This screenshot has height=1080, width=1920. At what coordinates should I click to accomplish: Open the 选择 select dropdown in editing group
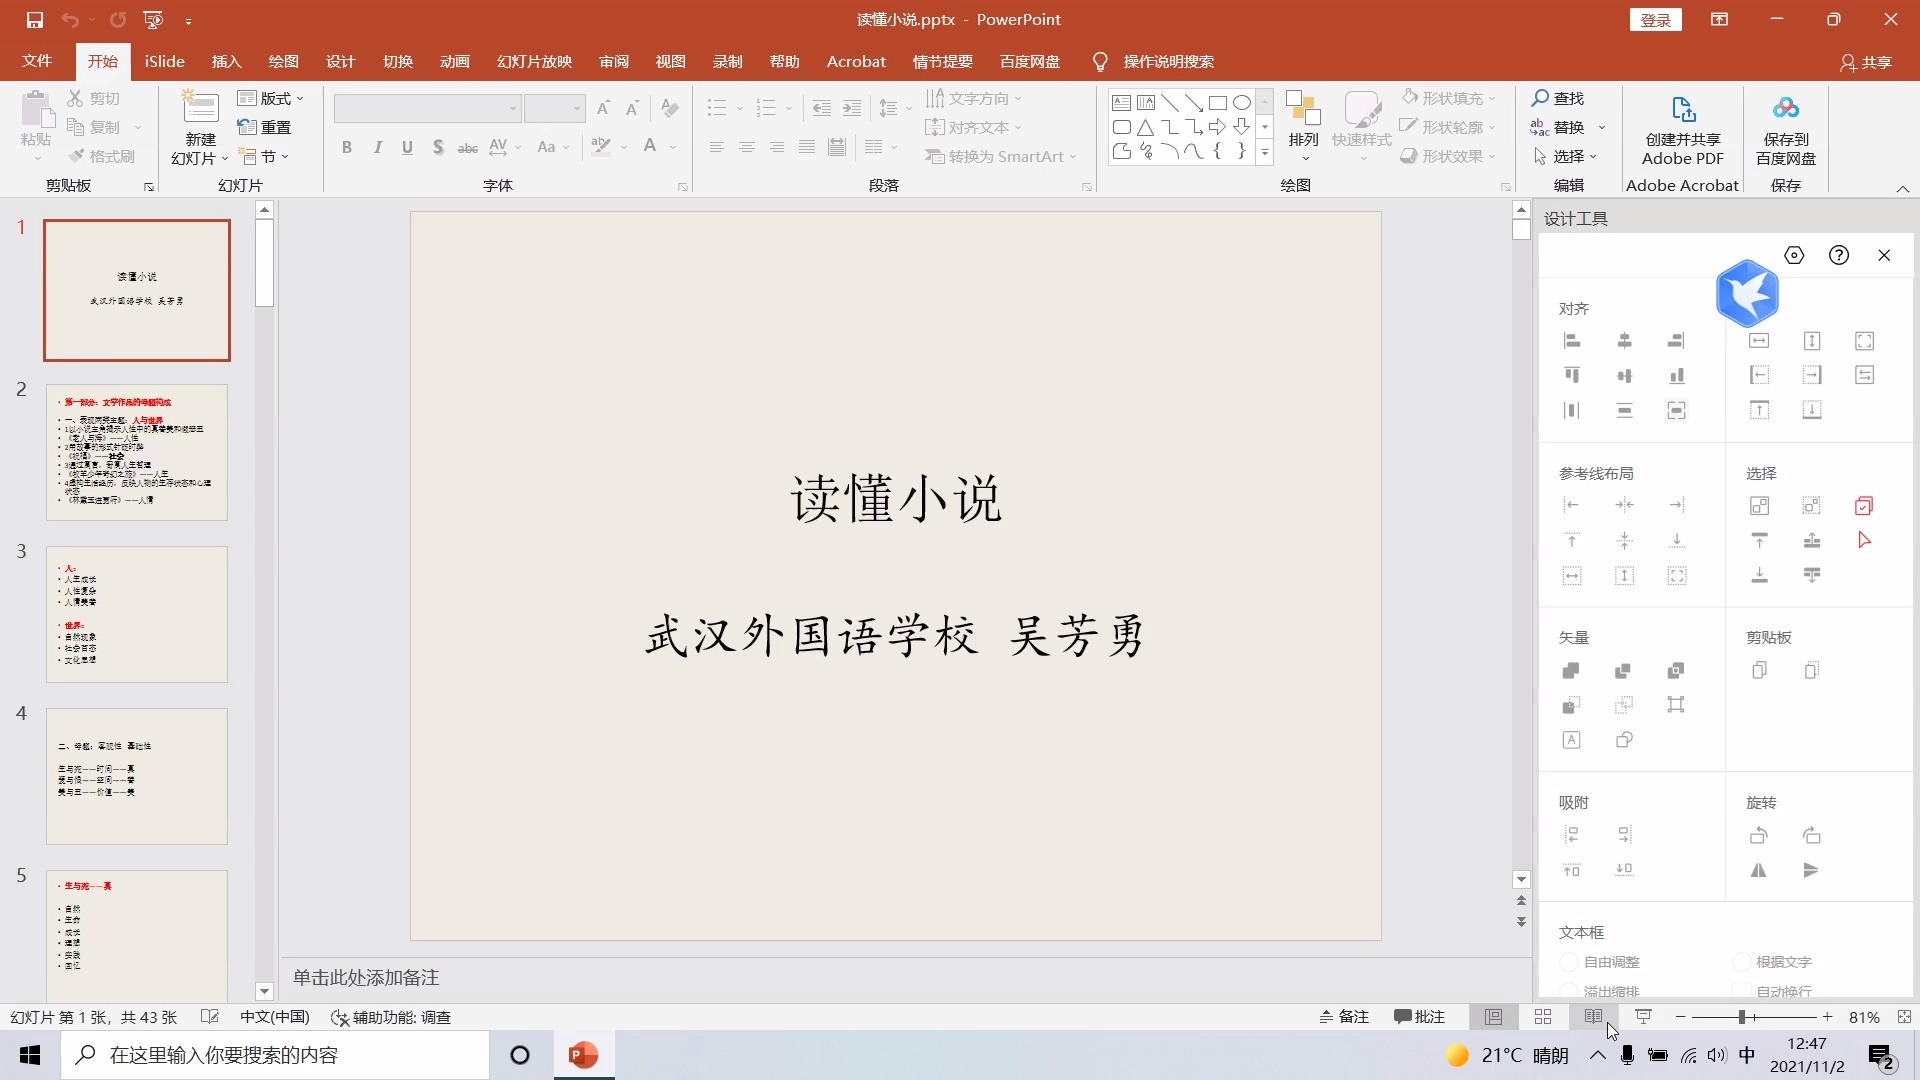1565,156
